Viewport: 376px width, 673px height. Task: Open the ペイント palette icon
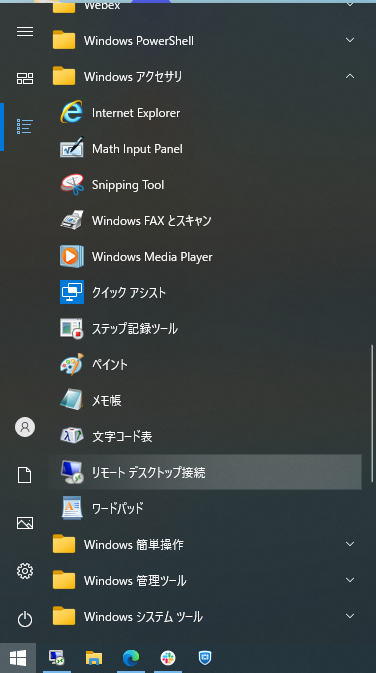72,365
